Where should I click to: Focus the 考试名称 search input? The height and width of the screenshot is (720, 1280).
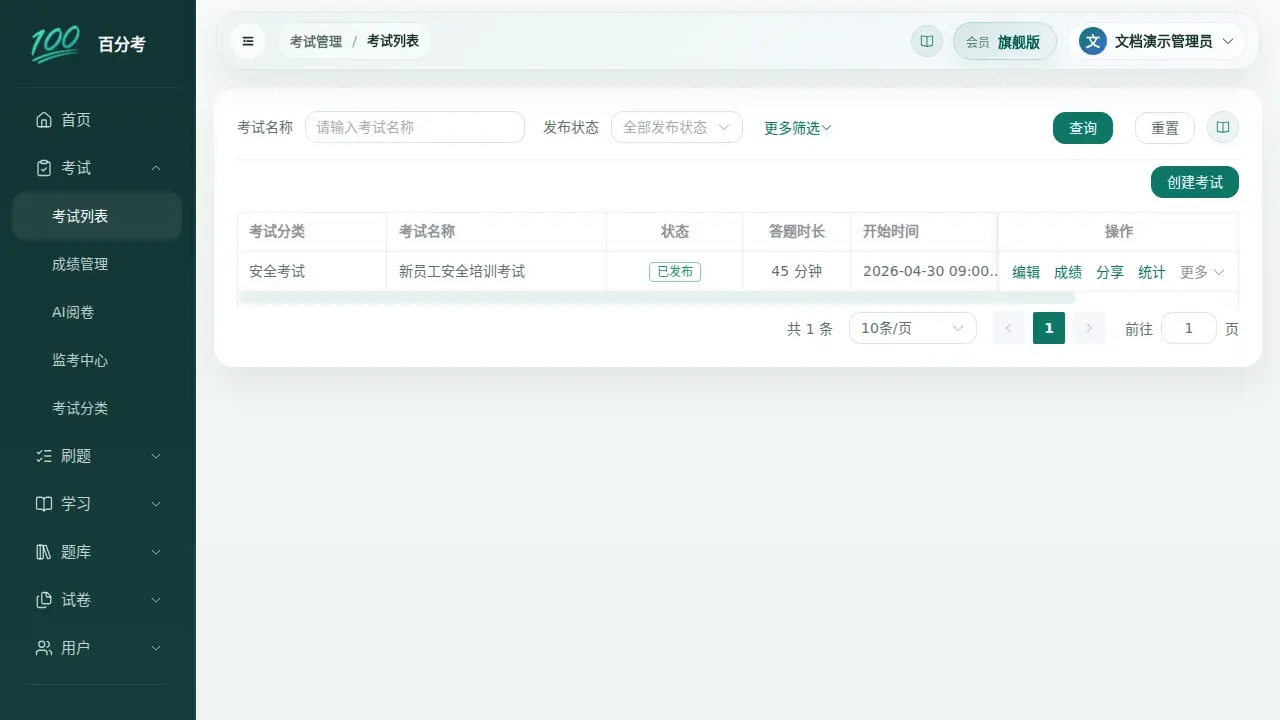[x=415, y=127]
